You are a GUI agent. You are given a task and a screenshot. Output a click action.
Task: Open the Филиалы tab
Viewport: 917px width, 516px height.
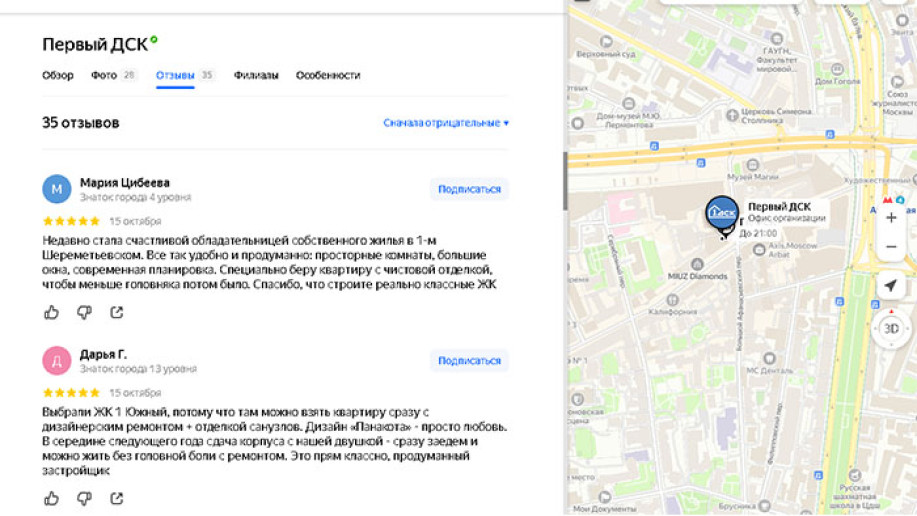pos(256,75)
